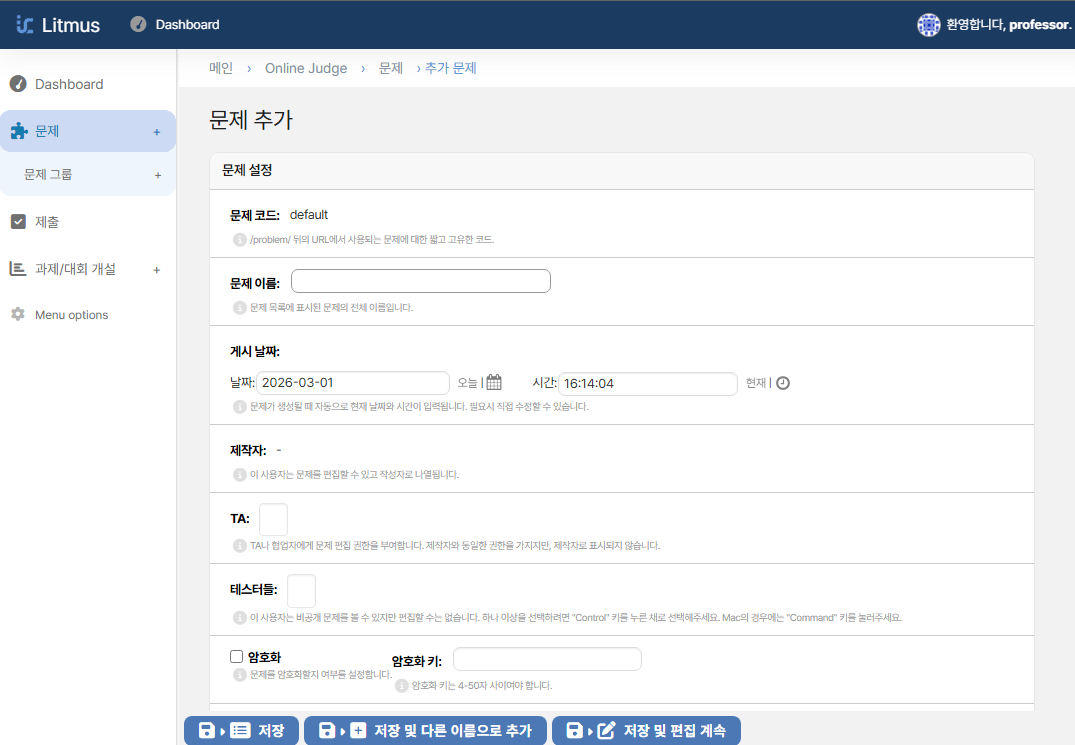Image resolution: width=1075 pixels, height=745 pixels.
Task: Open Dashboard in the sidebar
Action: point(68,84)
